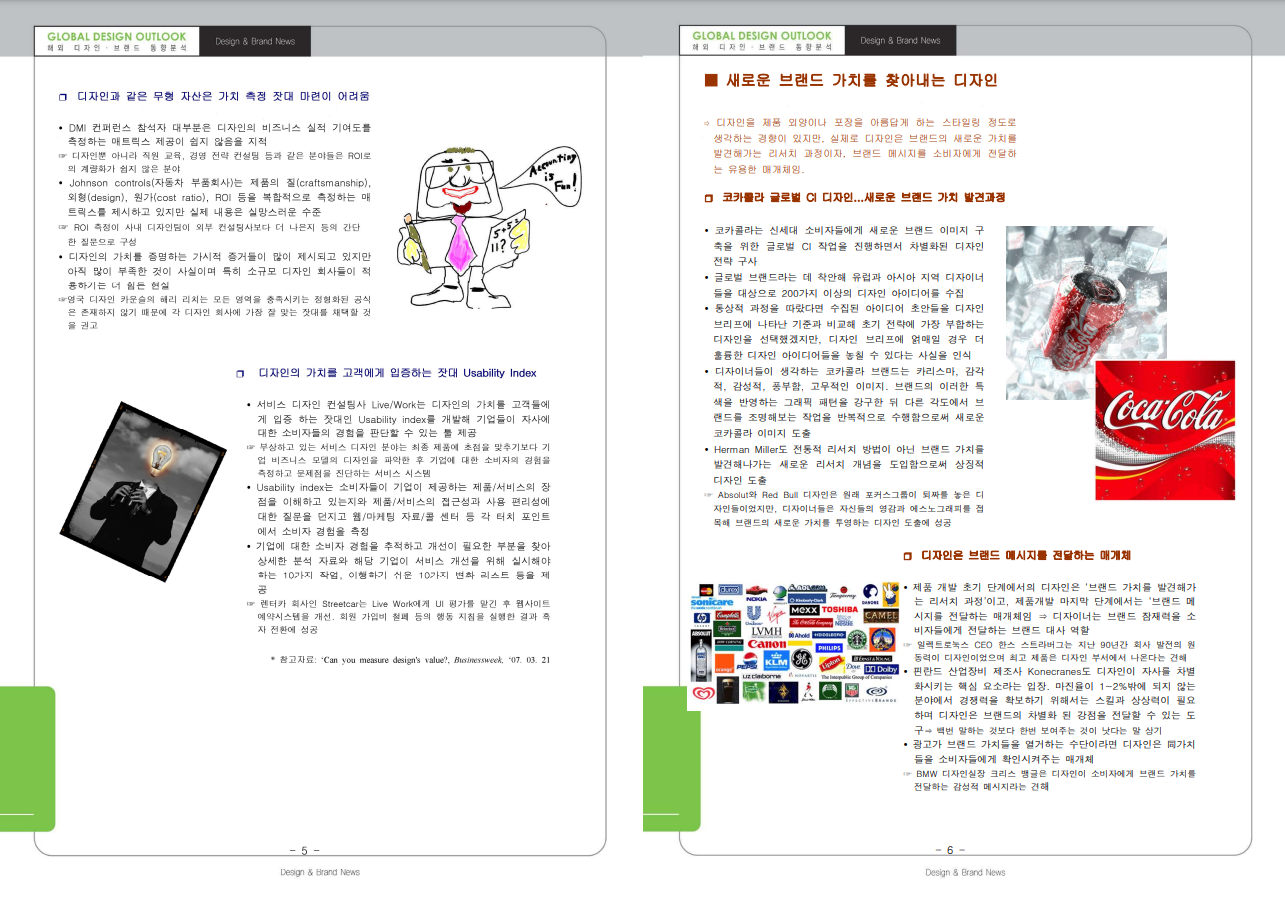Click the round black GE logo

point(802,660)
